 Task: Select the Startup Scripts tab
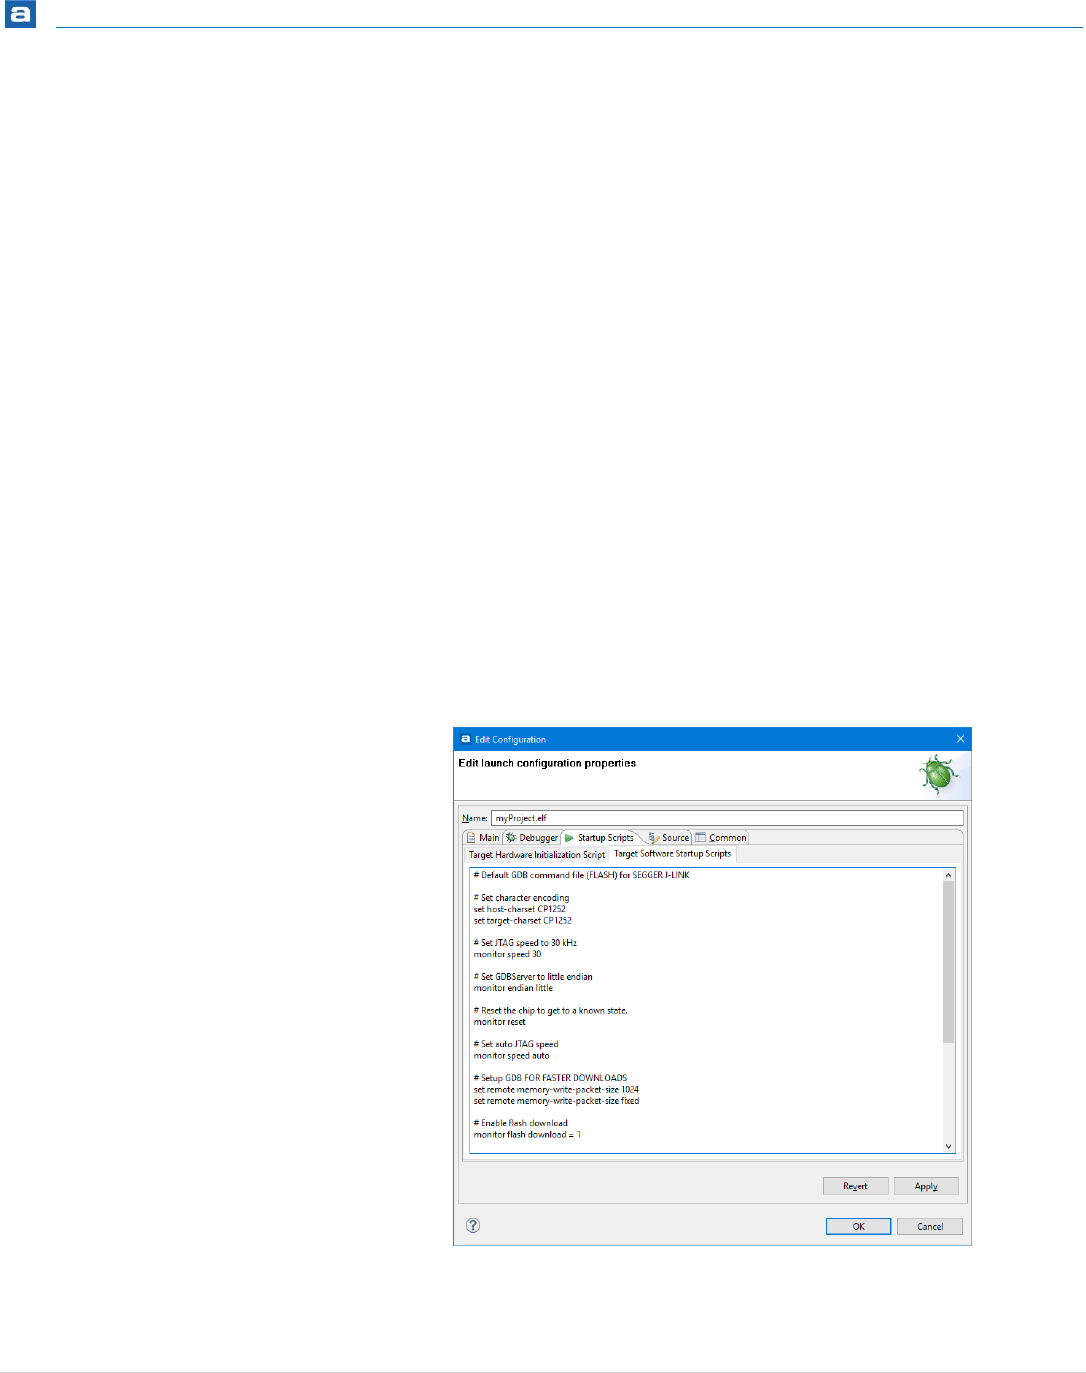(x=600, y=838)
